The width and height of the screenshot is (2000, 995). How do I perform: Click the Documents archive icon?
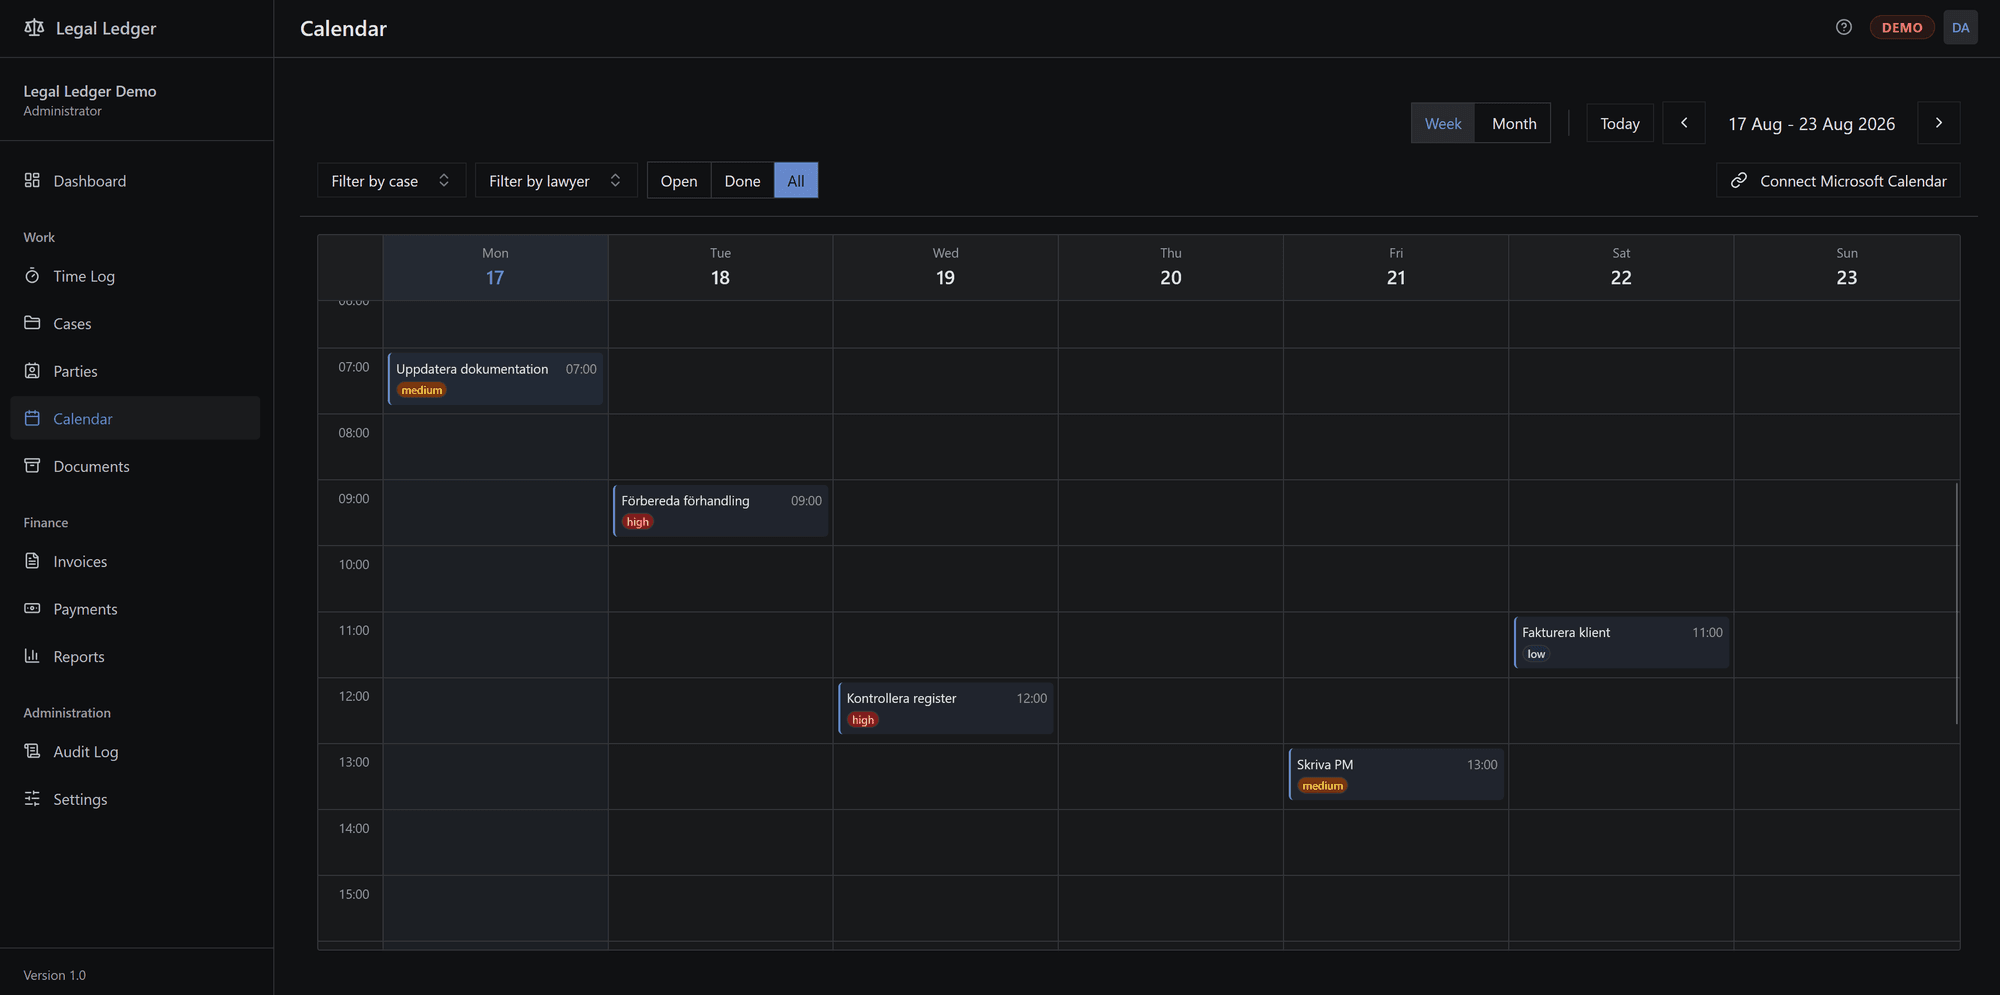pos(32,466)
